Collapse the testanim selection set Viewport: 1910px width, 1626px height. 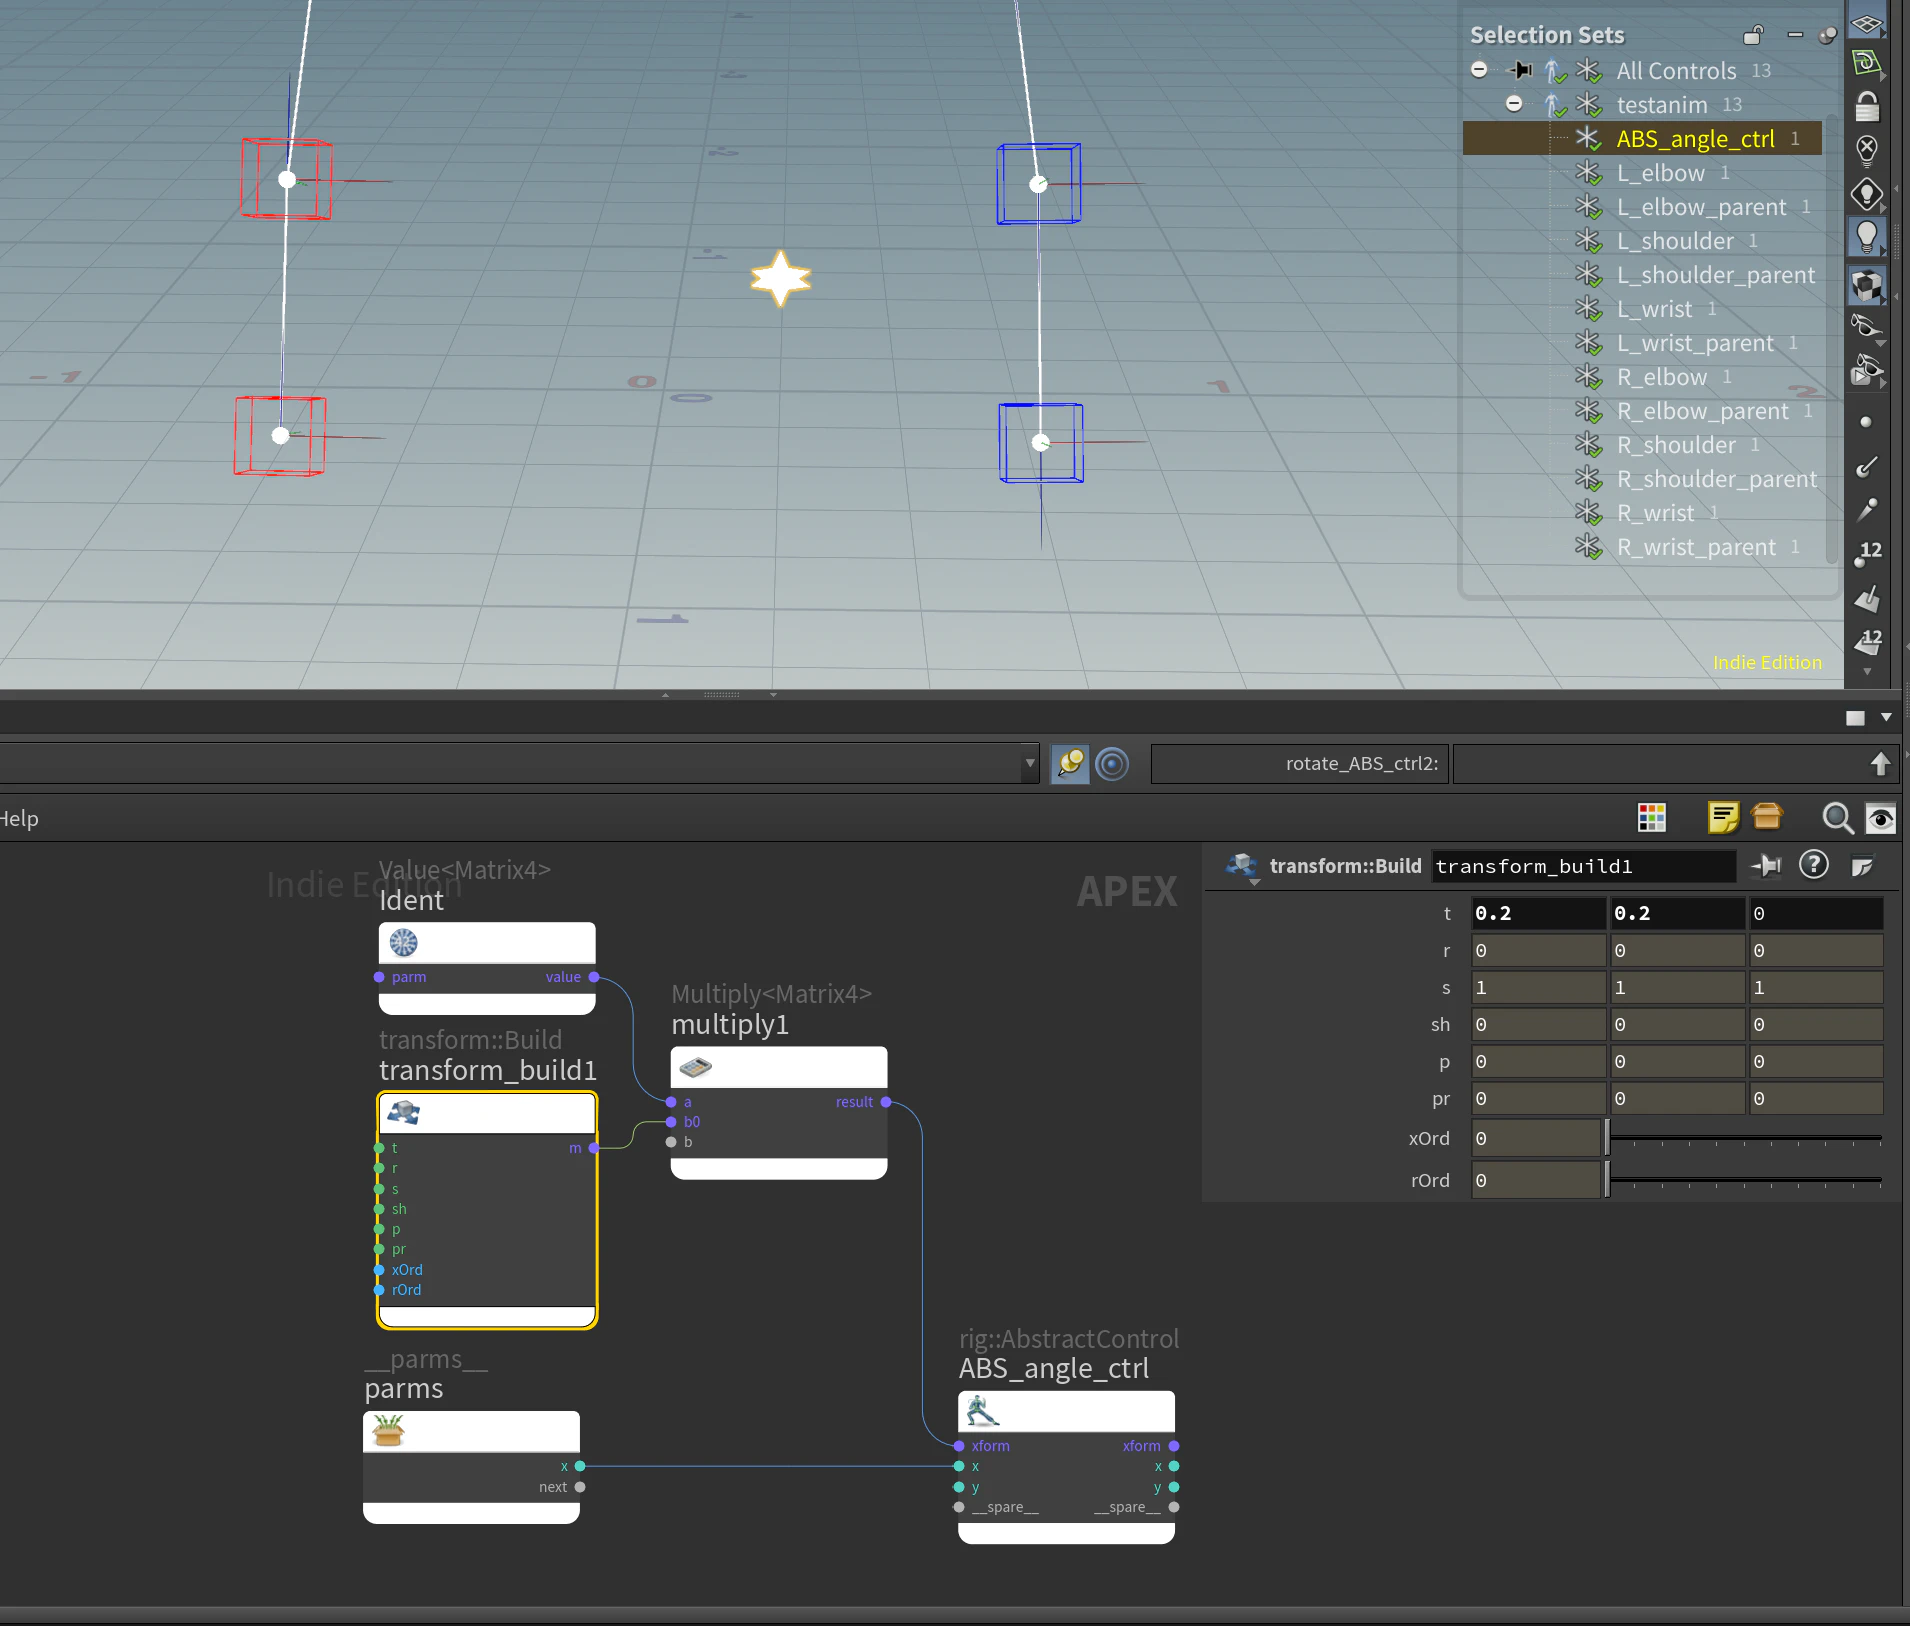point(1514,104)
